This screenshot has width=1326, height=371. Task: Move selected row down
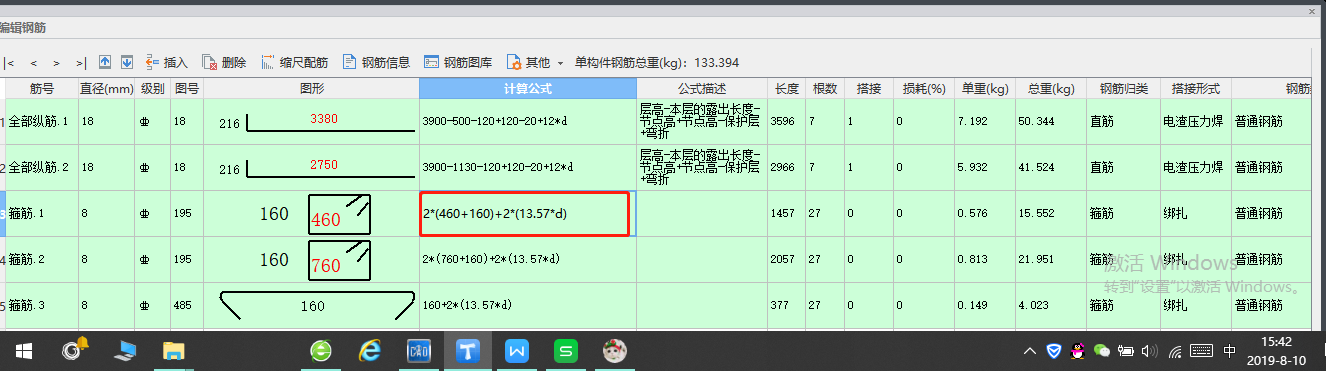(x=127, y=62)
